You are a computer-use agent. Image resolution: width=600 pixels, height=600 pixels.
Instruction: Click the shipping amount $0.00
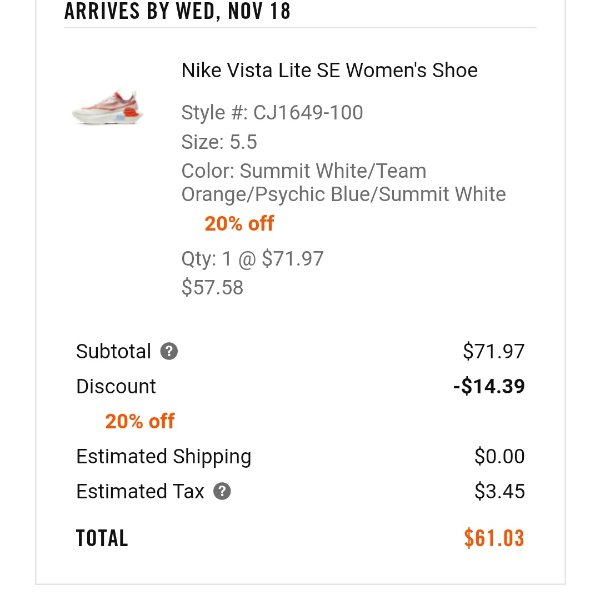click(x=499, y=456)
